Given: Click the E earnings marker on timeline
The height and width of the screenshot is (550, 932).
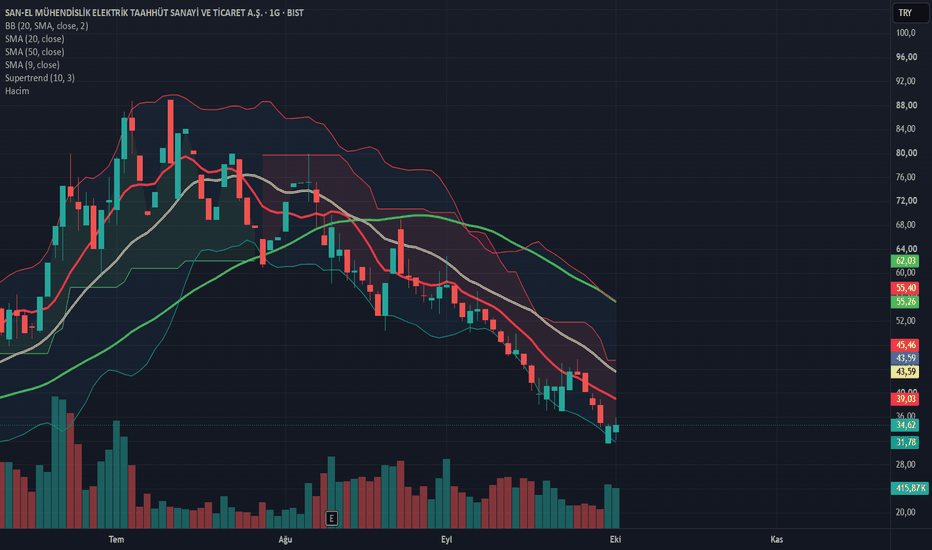Looking at the screenshot, I should 332,518.
